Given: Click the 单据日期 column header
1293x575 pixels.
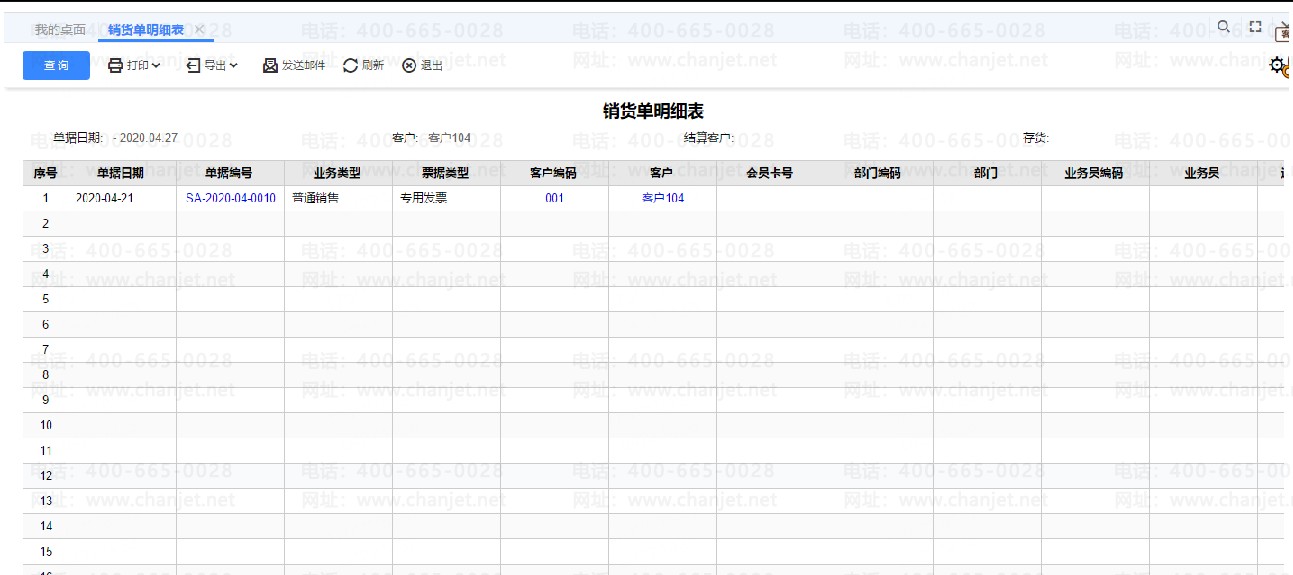Looking at the screenshot, I should (120, 173).
